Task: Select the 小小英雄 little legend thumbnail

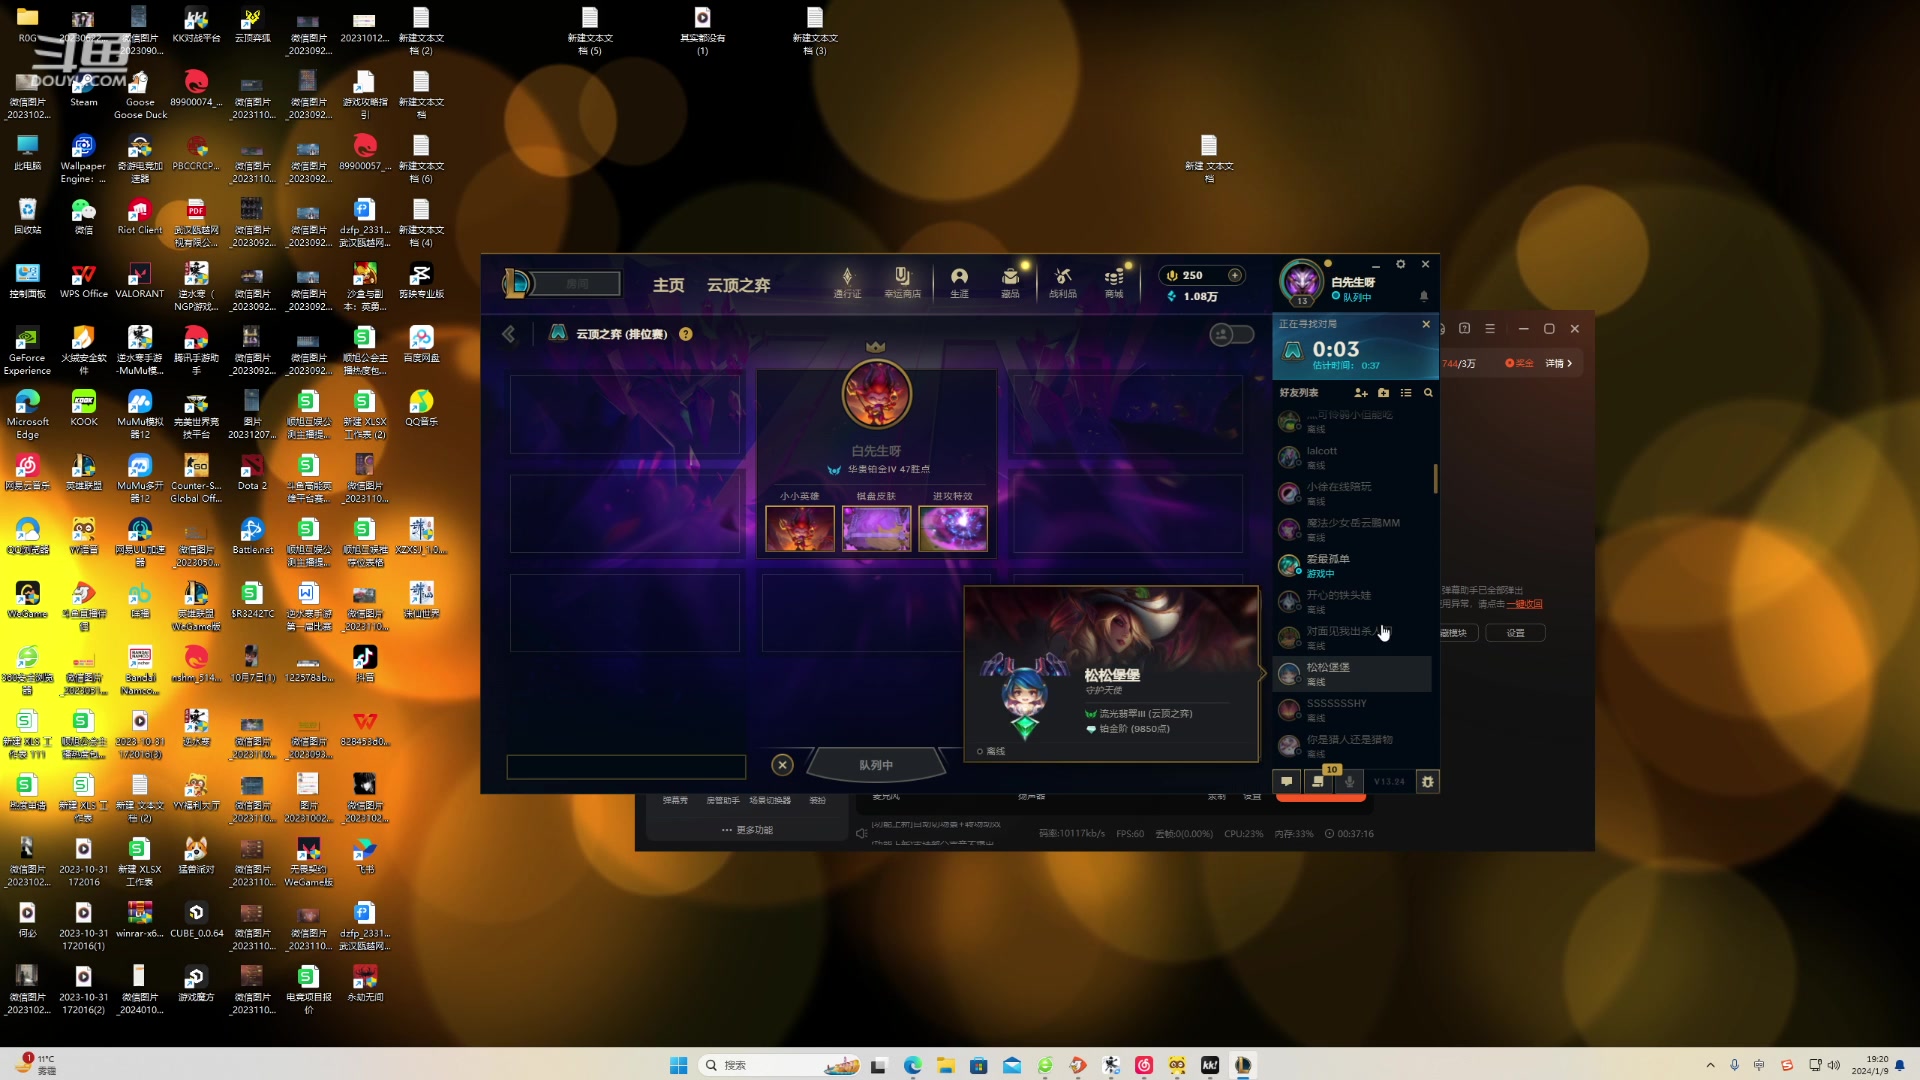Action: 800,528
